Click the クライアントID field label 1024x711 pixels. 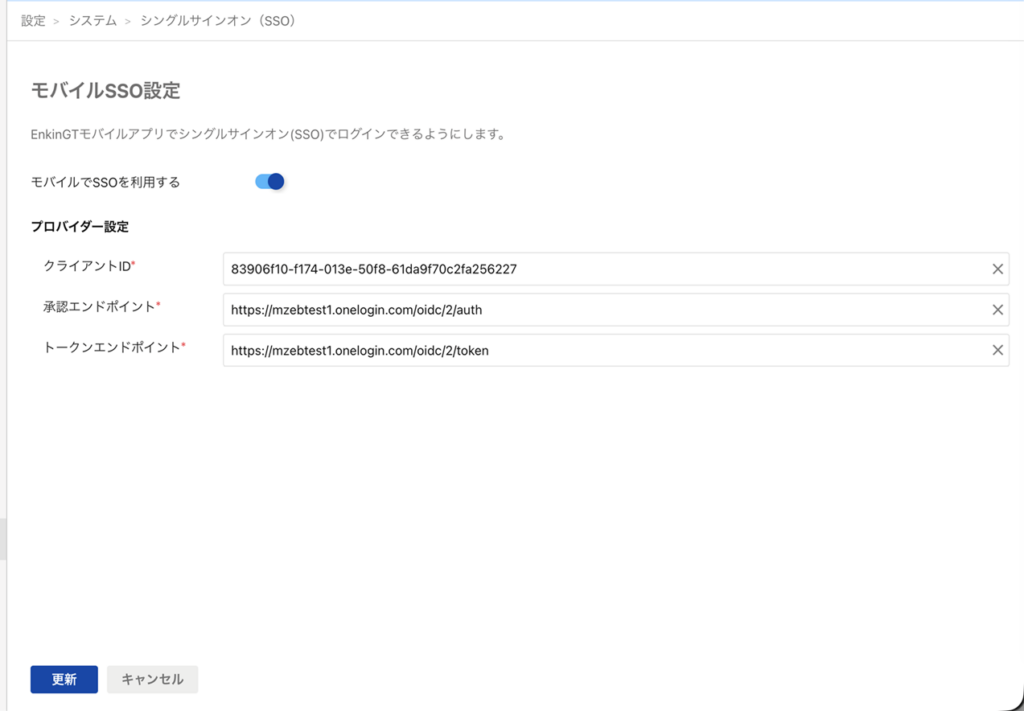point(87,266)
